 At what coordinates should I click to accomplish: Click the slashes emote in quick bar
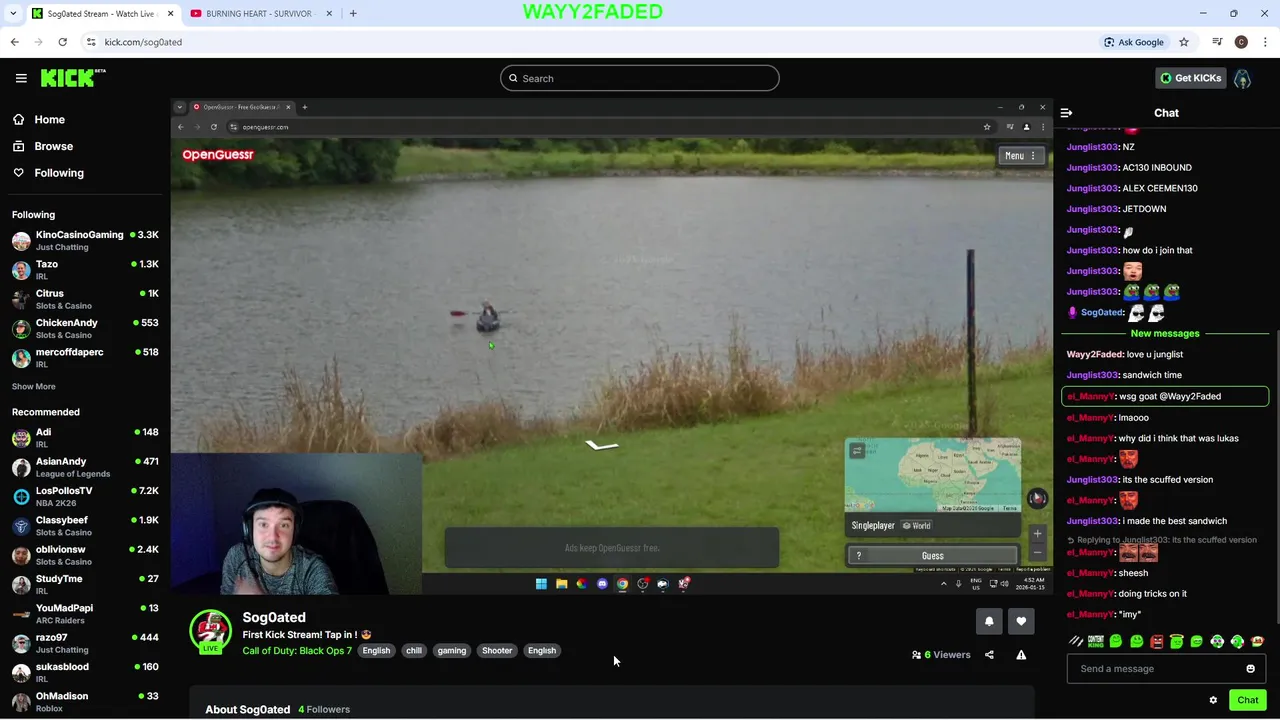coord(1076,641)
